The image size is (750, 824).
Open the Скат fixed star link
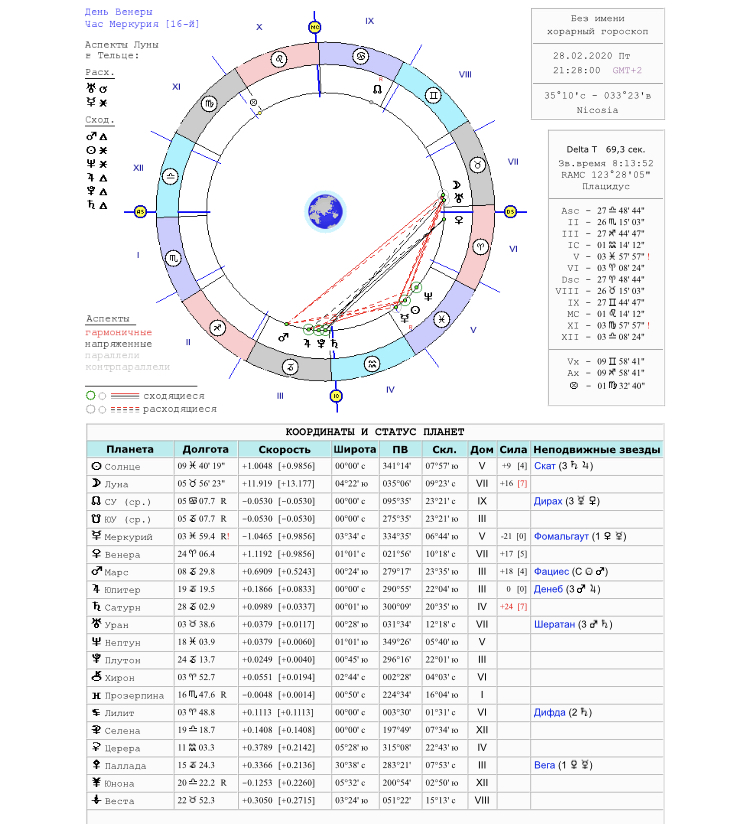pos(544,466)
